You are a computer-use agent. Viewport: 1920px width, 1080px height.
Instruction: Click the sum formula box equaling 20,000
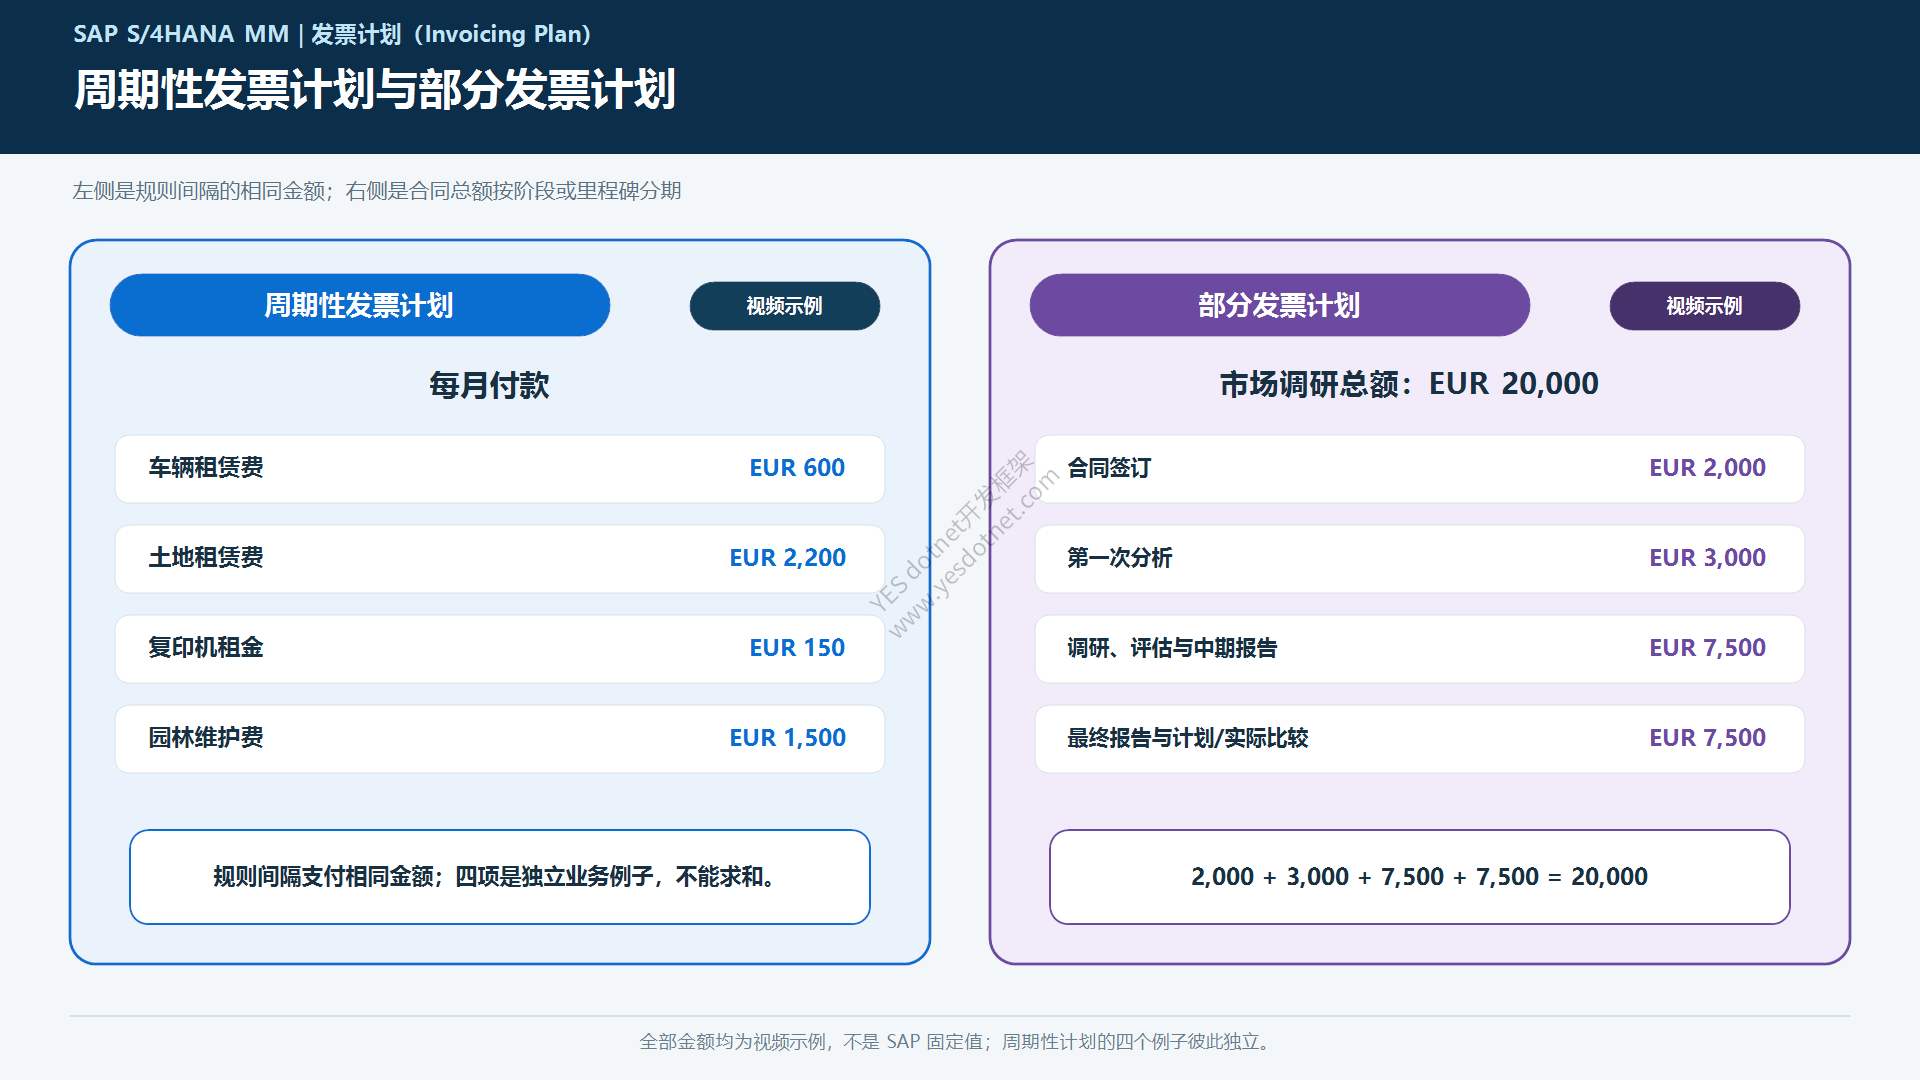pyautogui.click(x=1420, y=877)
